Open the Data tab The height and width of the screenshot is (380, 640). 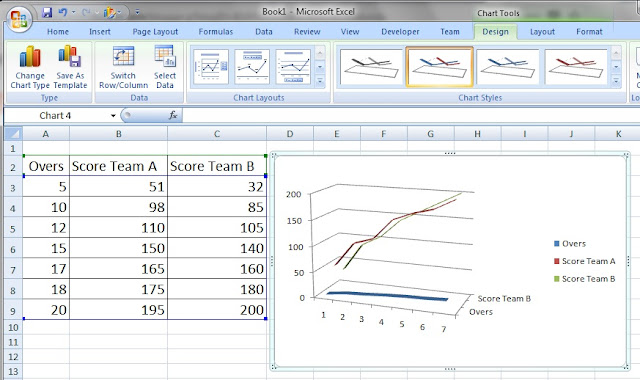(x=264, y=32)
